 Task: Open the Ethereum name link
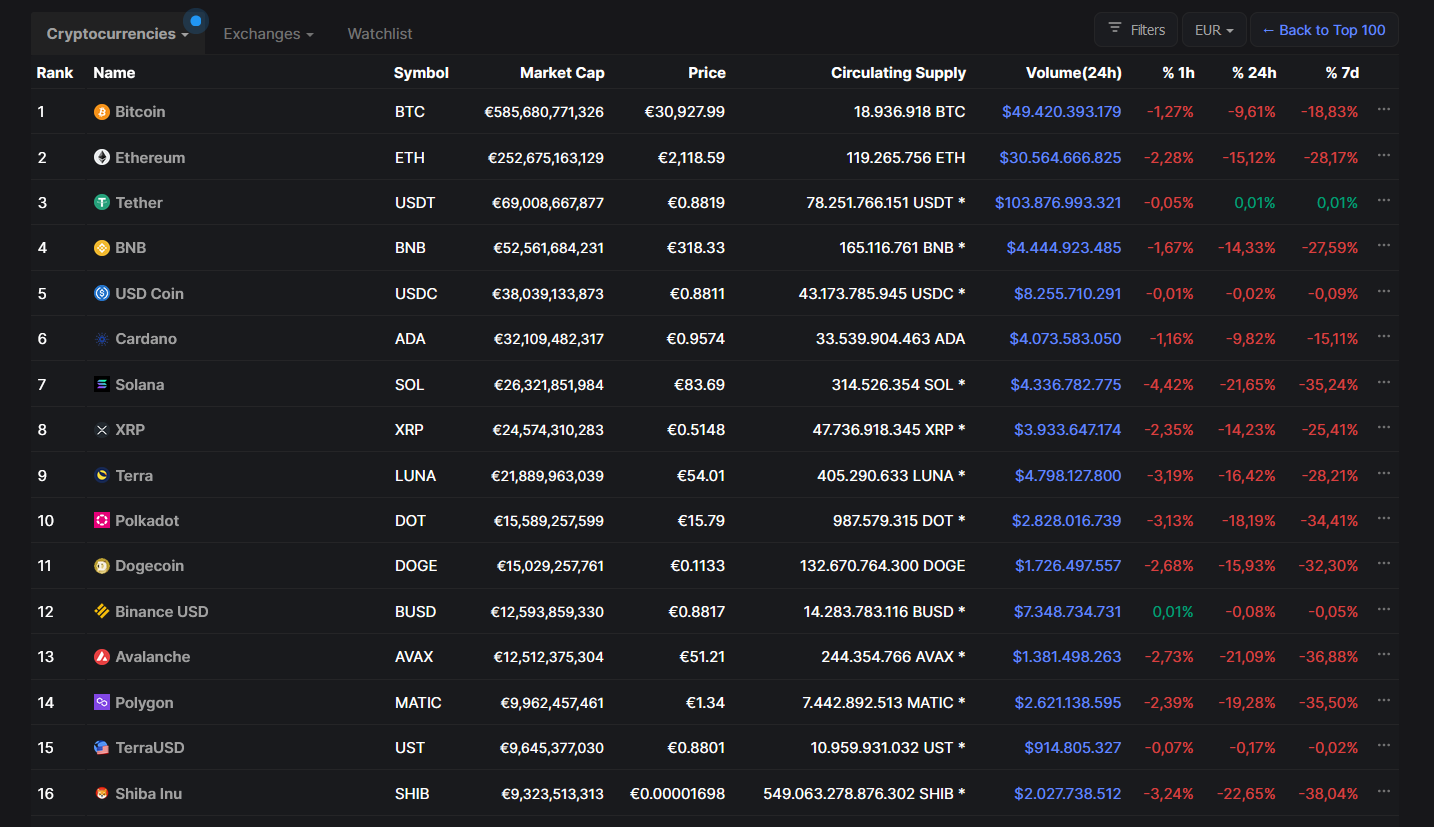pos(150,158)
